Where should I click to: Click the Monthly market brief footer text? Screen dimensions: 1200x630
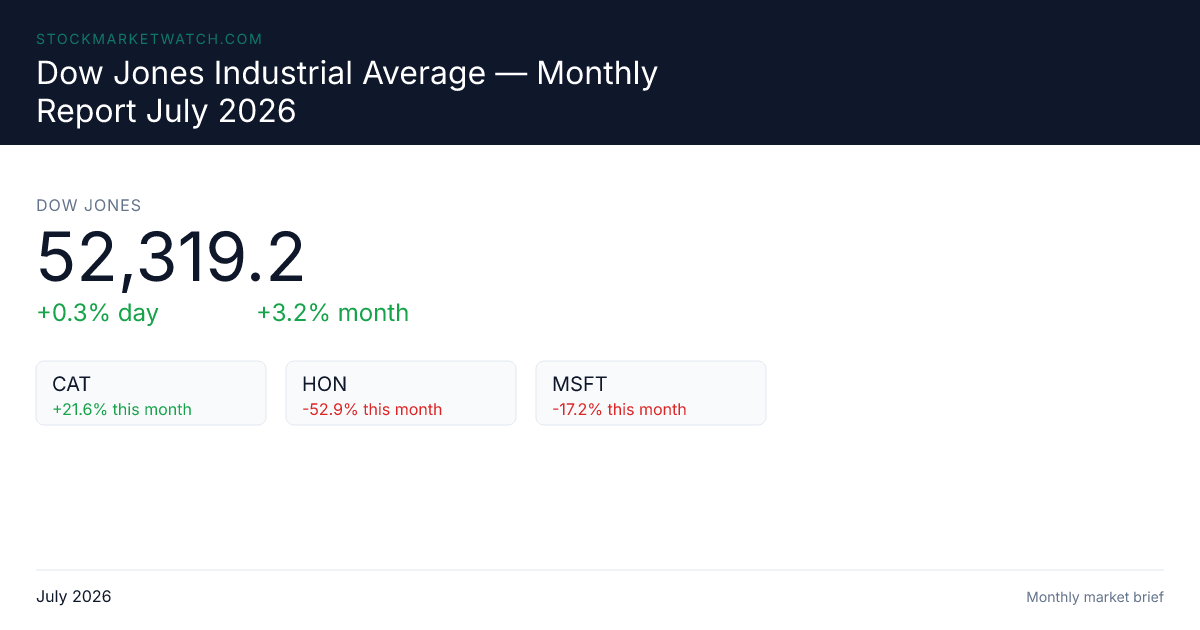coord(1095,597)
